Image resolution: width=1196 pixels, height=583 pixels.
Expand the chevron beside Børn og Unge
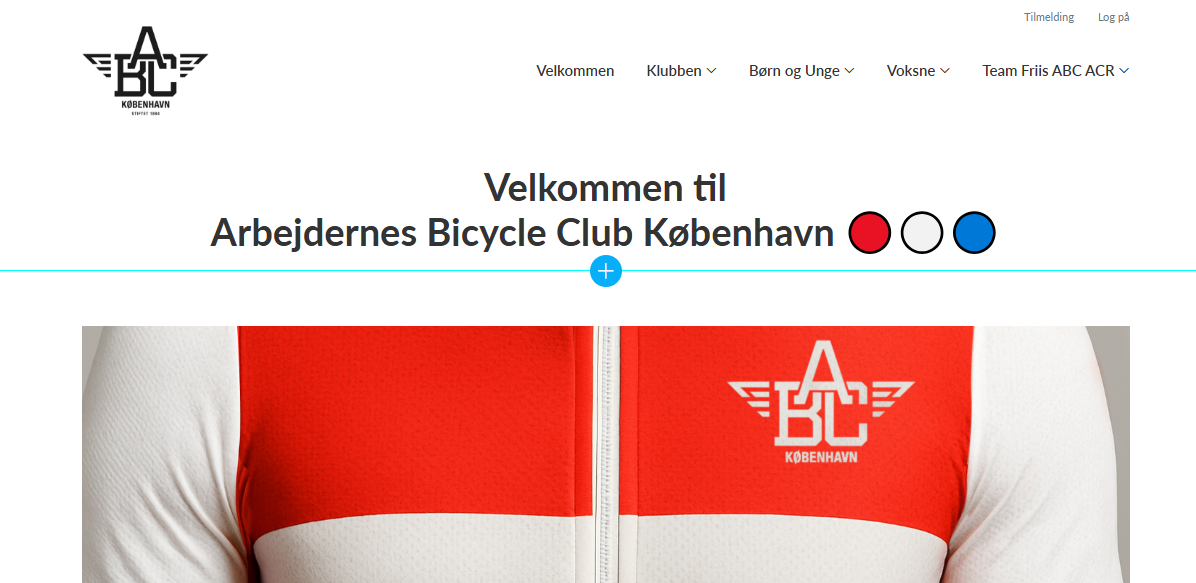pyautogui.click(x=849, y=71)
